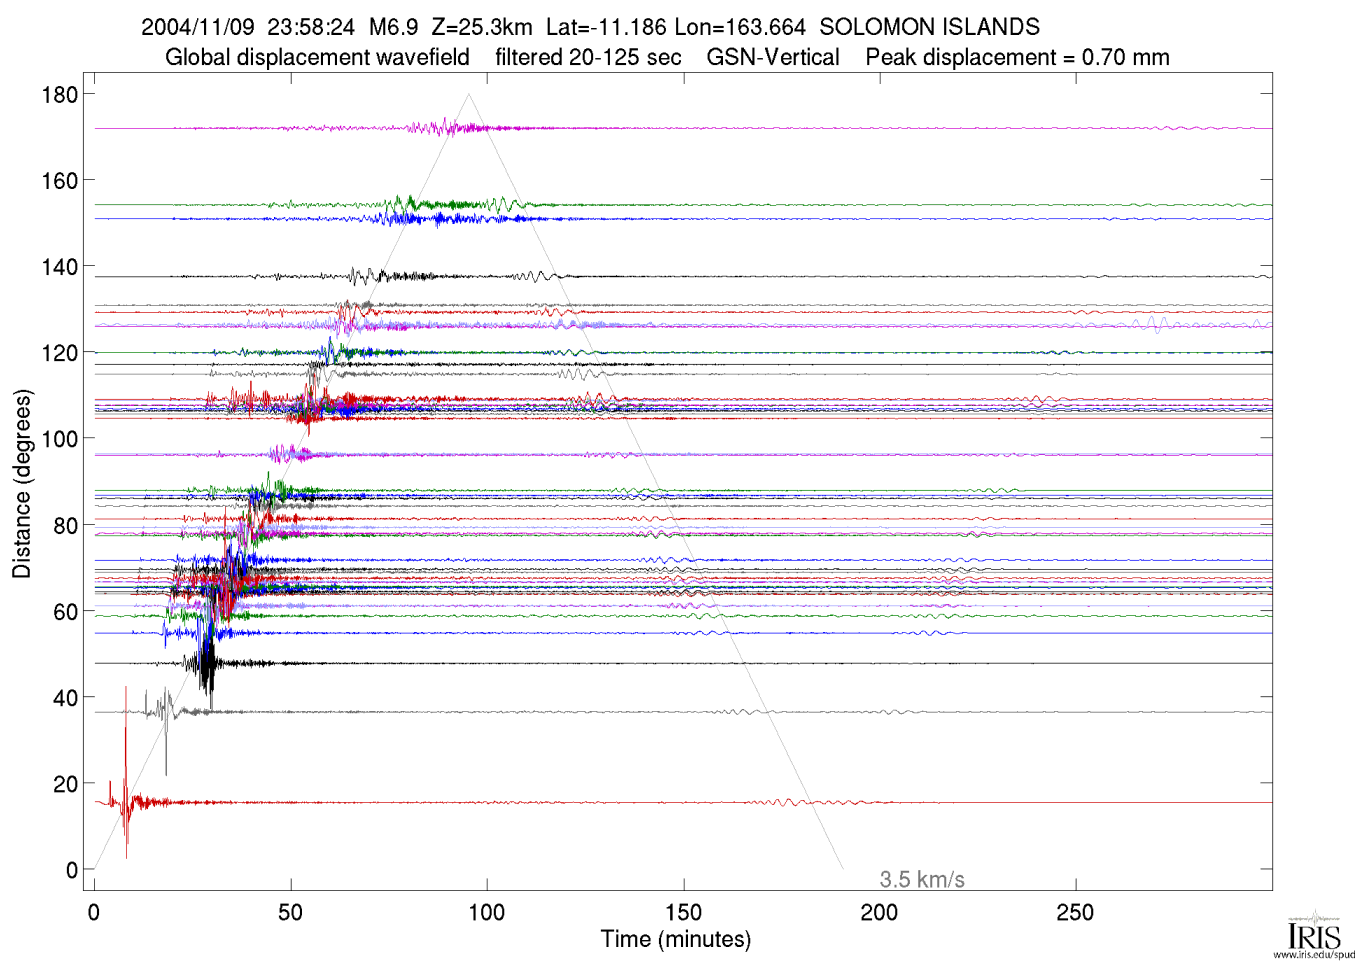Select the Distance (degrees) axis label
Image resolution: width=1362 pixels, height=961 pixels.
pyautogui.click(x=21, y=484)
